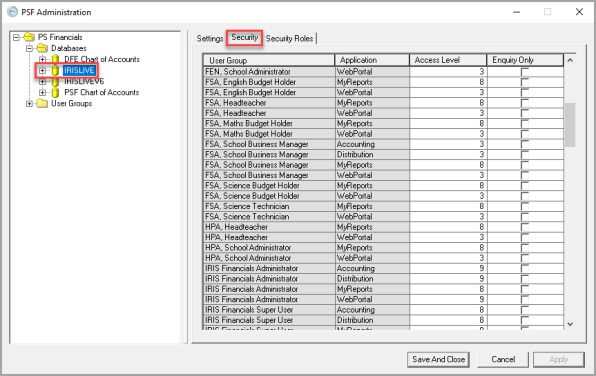
Task: Click the PSF Administration app icon
Action: point(13,12)
